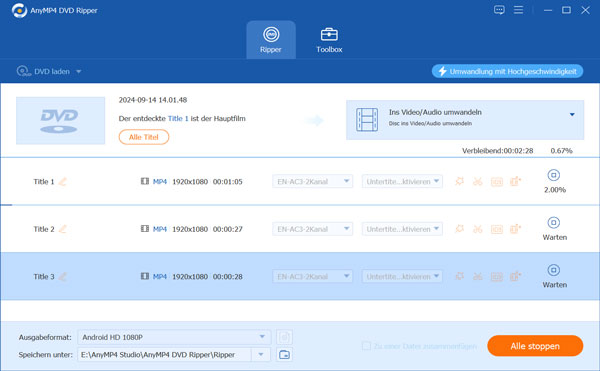Open the feedback chat icon in title bar

point(499,10)
